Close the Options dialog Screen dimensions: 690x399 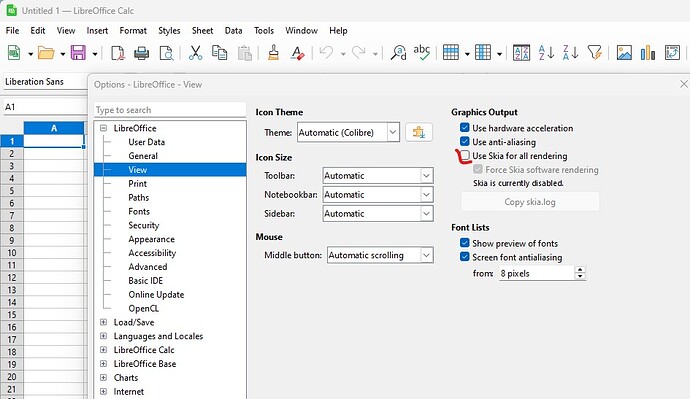click(x=683, y=84)
